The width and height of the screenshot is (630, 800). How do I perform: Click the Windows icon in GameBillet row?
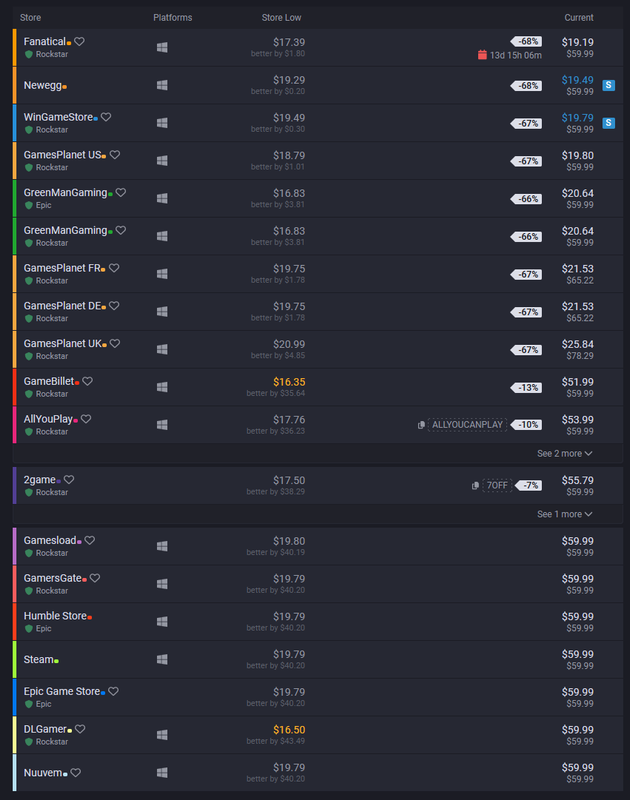(x=162, y=387)
